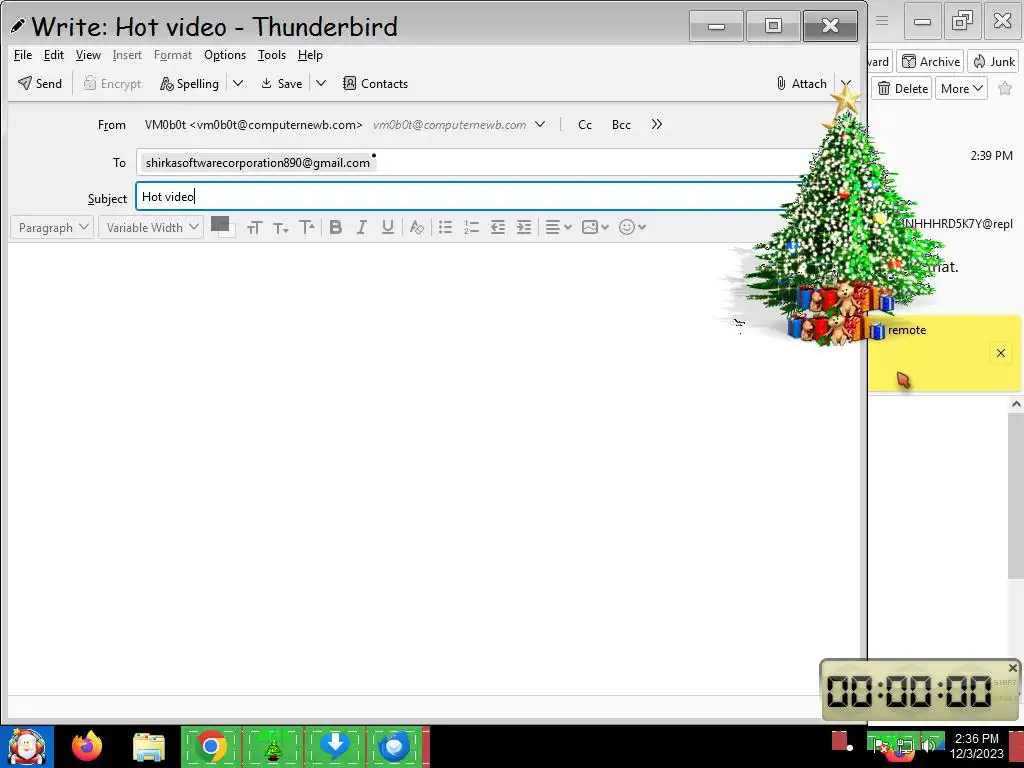Save the draft message
Viewport: 1024px width, 768px height.
pos(281,84)
